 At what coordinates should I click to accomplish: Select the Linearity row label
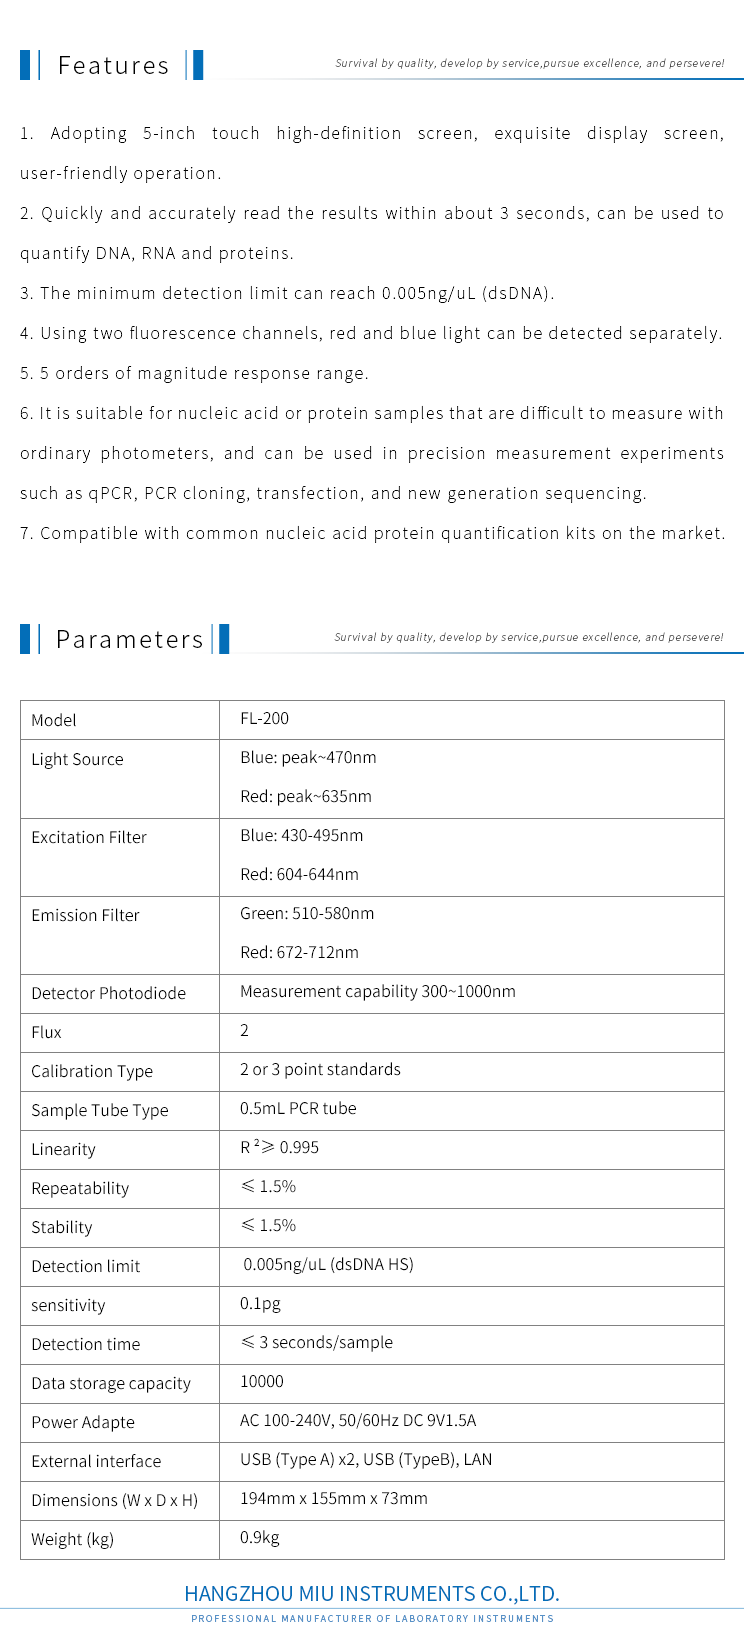coord(63,1149)
